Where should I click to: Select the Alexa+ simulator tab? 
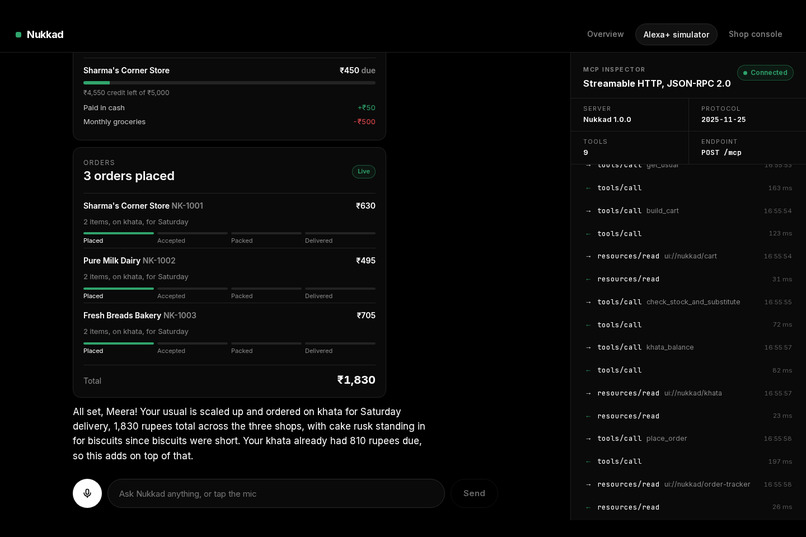[x=676, y=34]
